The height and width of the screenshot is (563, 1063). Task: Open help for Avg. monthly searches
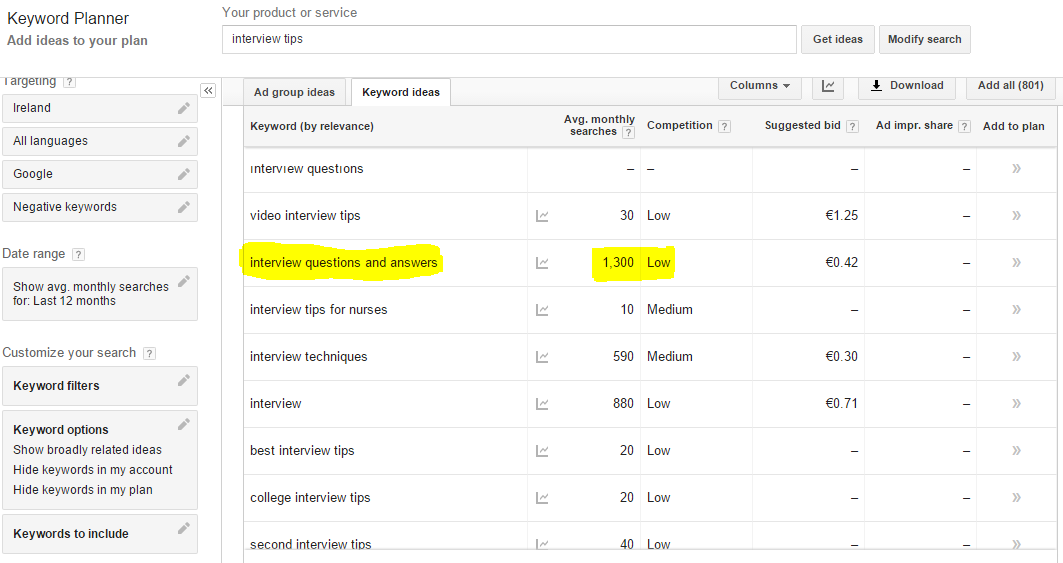[628, 132]
